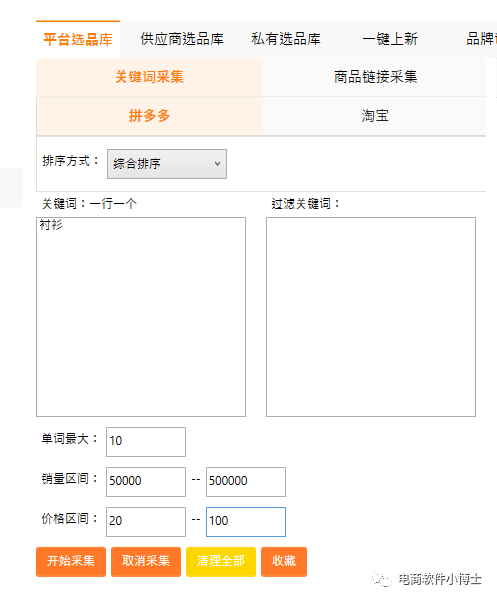Clear everything with yellow 清理全部 button
The height and width of the screenshot is (601, 497).
221,562
